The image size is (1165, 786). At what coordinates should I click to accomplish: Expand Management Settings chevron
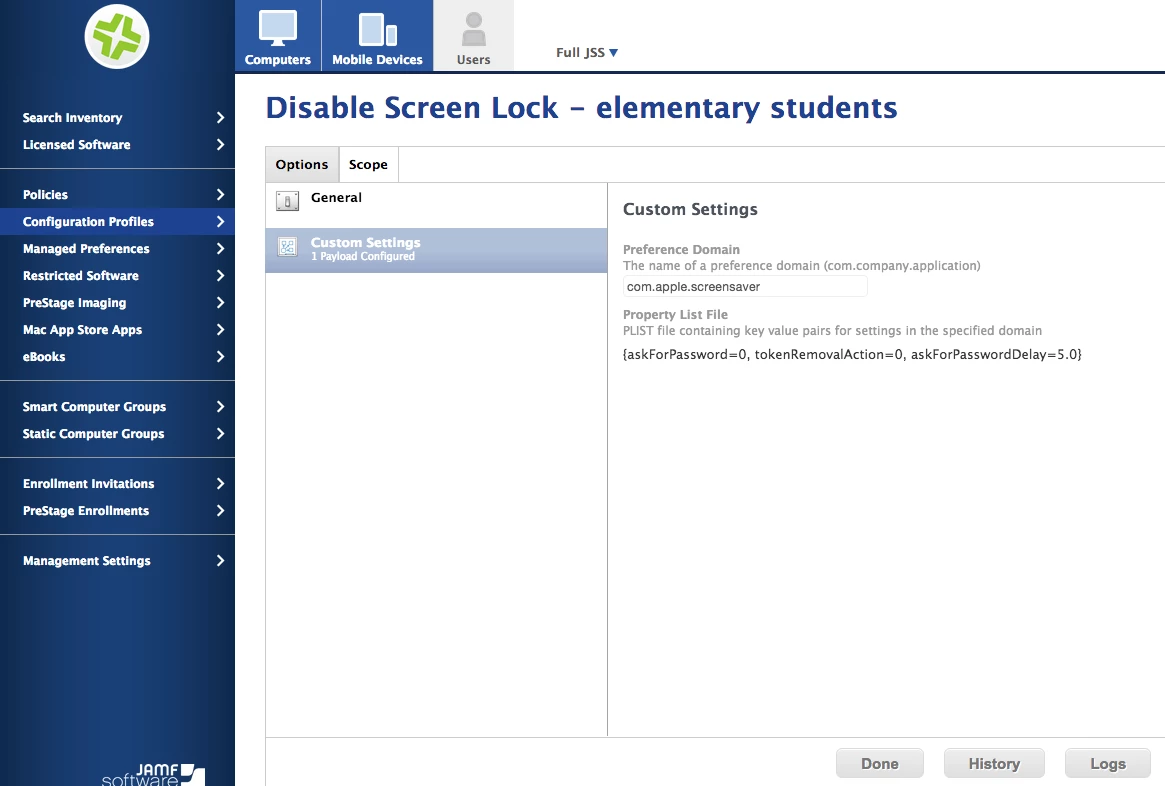220,561
